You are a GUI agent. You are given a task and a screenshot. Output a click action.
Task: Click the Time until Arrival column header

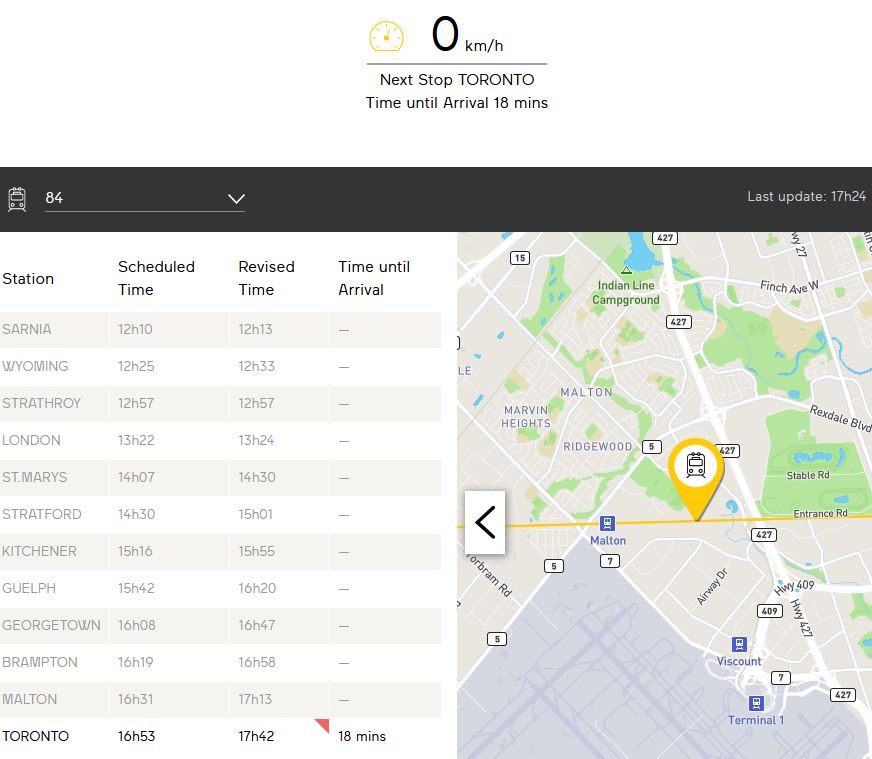point(374,278)
